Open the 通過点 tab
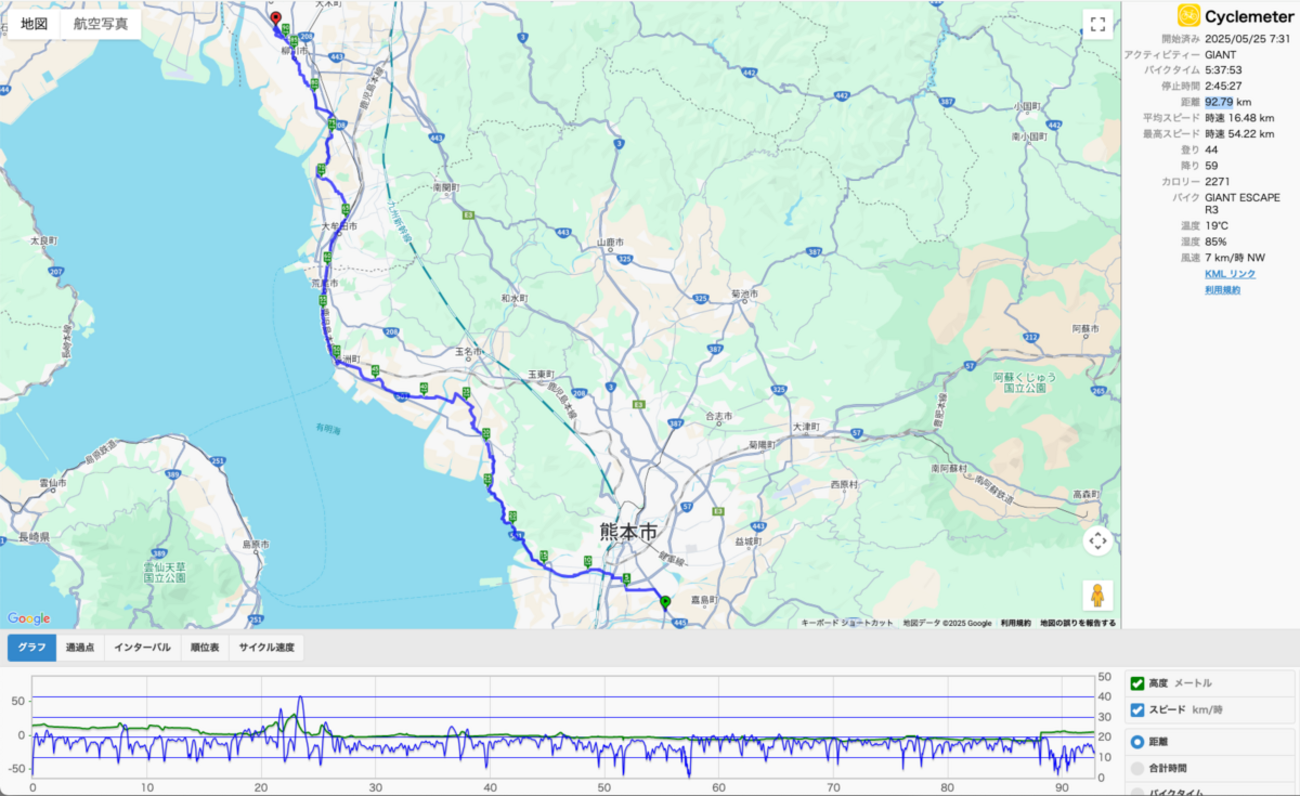Screen dimensions: 1300x796 (x=80, y=648)
